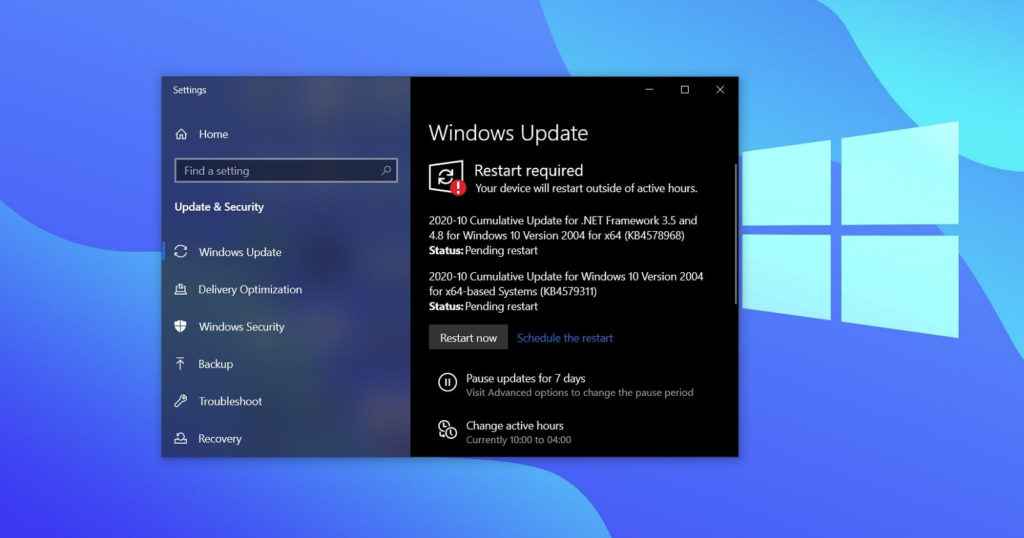
Task: Click the .NET Framework KB4578968 update text
Action: (563, 228)
